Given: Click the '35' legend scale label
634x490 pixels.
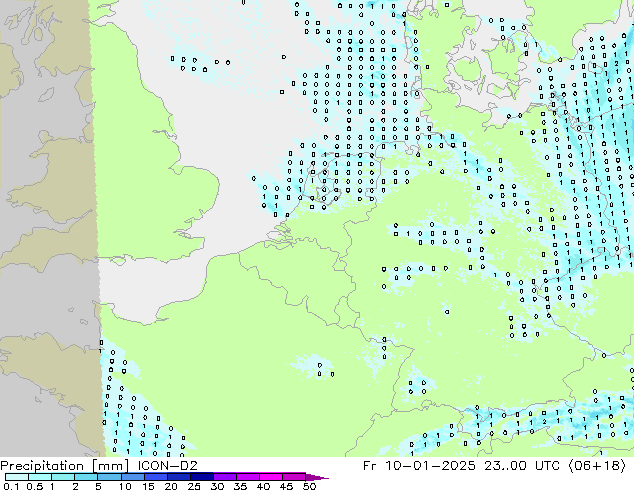Looking at the screenshot, I should 240,486.
